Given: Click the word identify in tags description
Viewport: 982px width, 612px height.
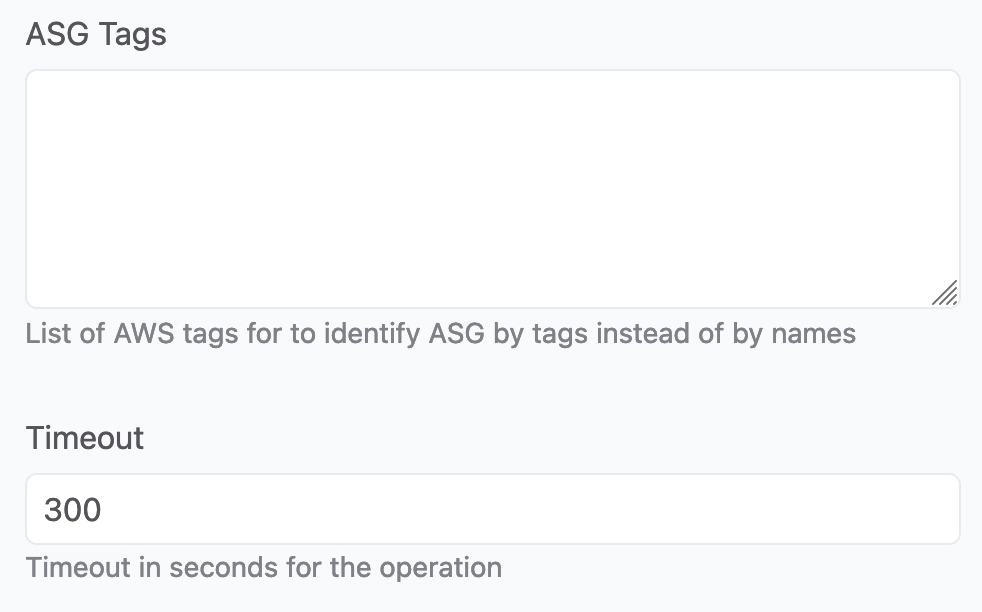Looking at the screenshot, I should click(372, 334).
